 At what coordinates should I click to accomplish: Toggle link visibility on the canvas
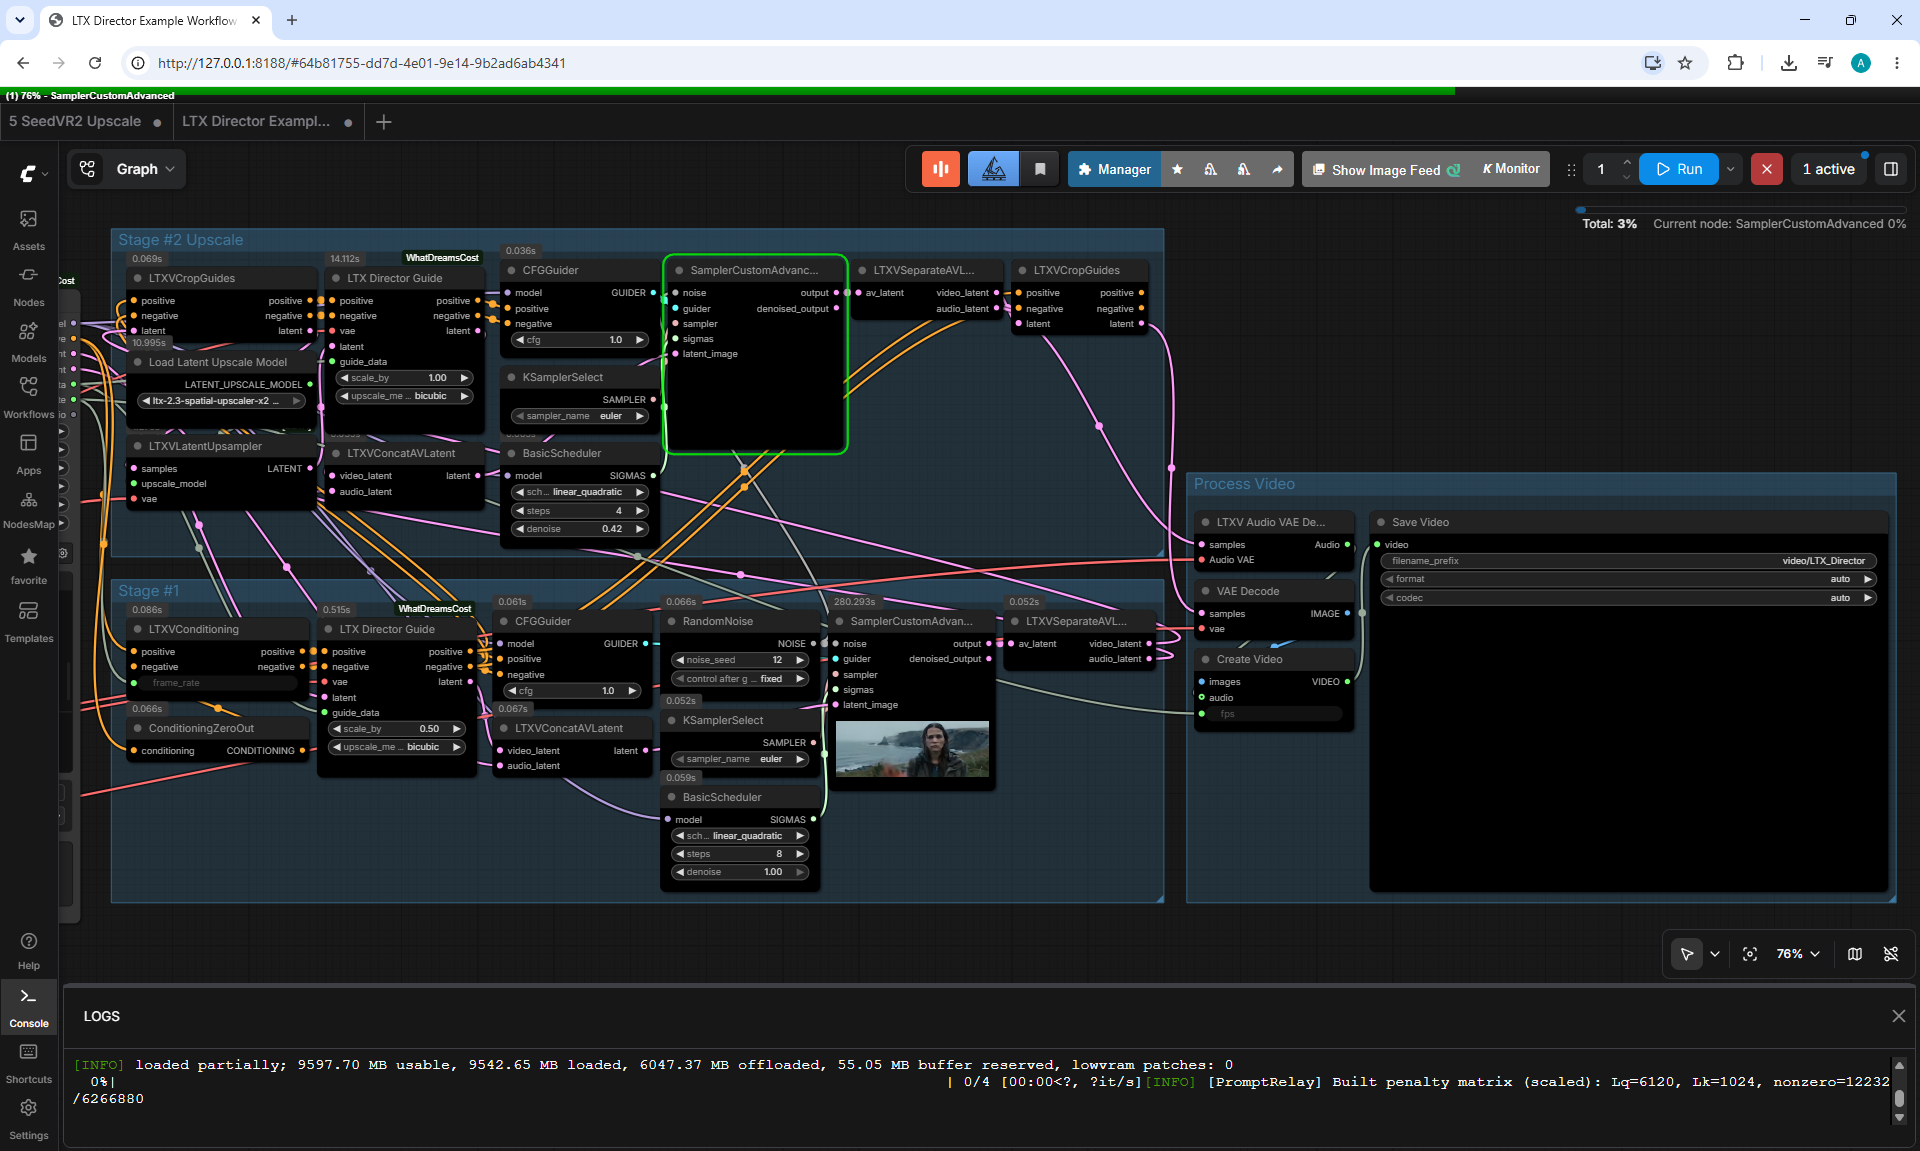1891,954
